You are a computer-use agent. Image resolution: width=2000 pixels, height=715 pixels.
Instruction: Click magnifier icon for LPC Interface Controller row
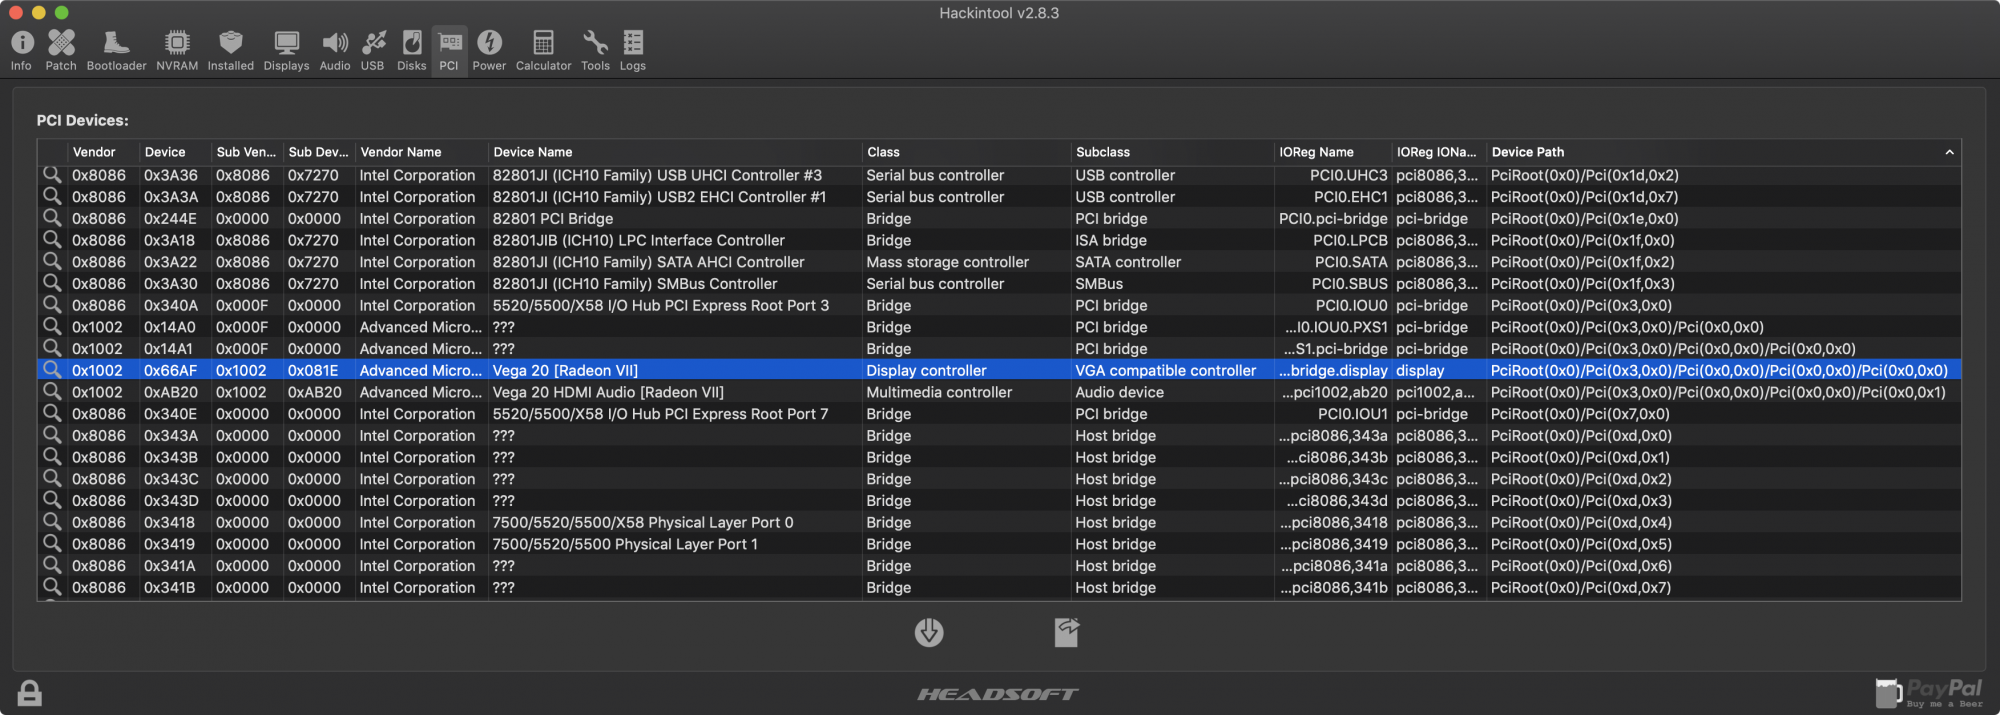(52, 240)
